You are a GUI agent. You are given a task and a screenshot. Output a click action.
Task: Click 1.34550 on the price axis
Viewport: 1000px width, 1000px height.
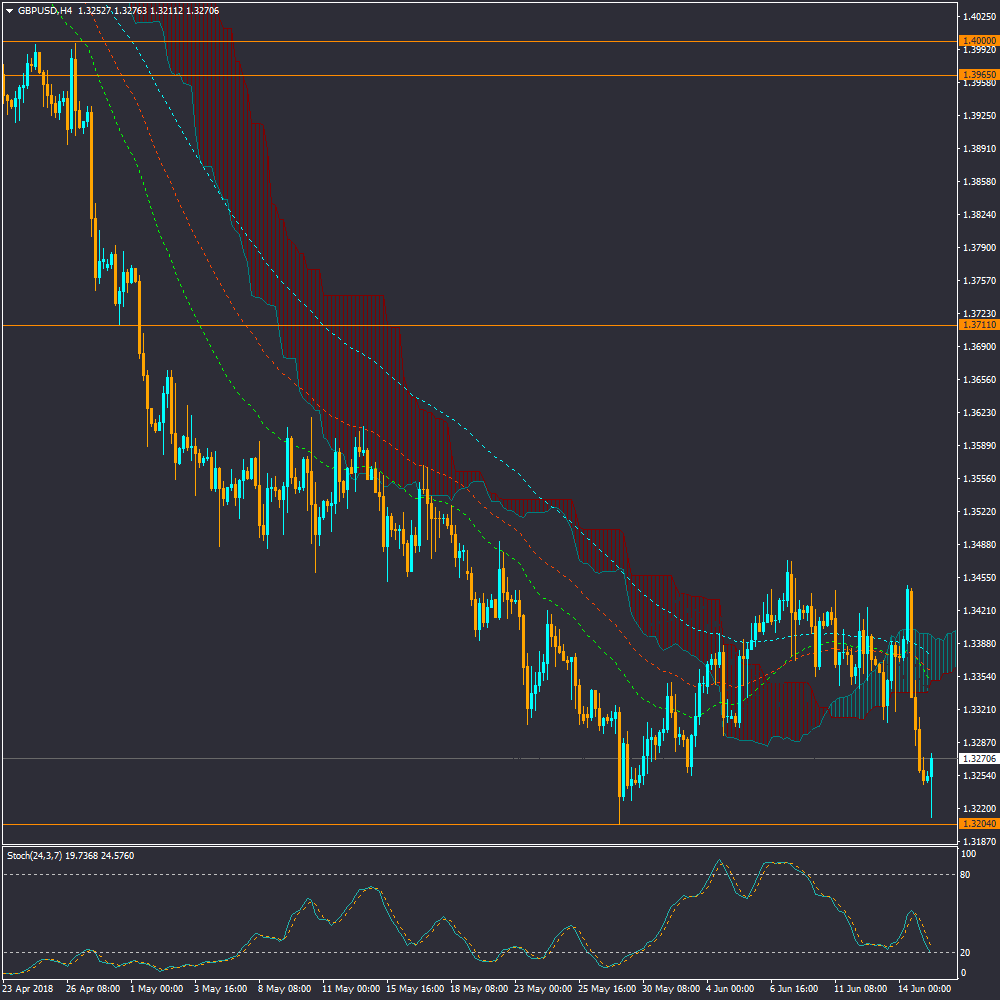pos(980,578)
